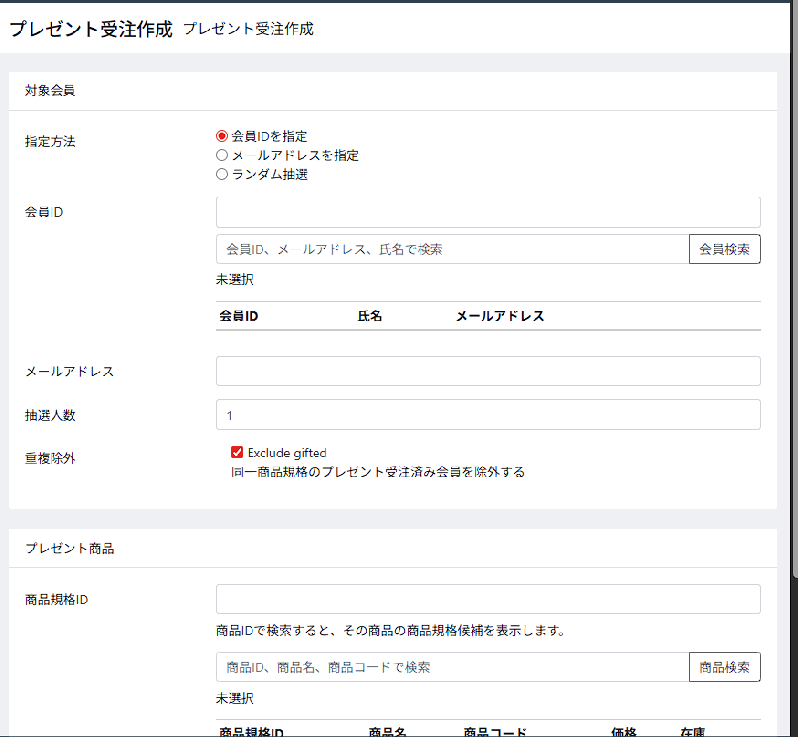Click the product search box placeholder field
The height and width of the screenshot is (737, 798).
452,667
